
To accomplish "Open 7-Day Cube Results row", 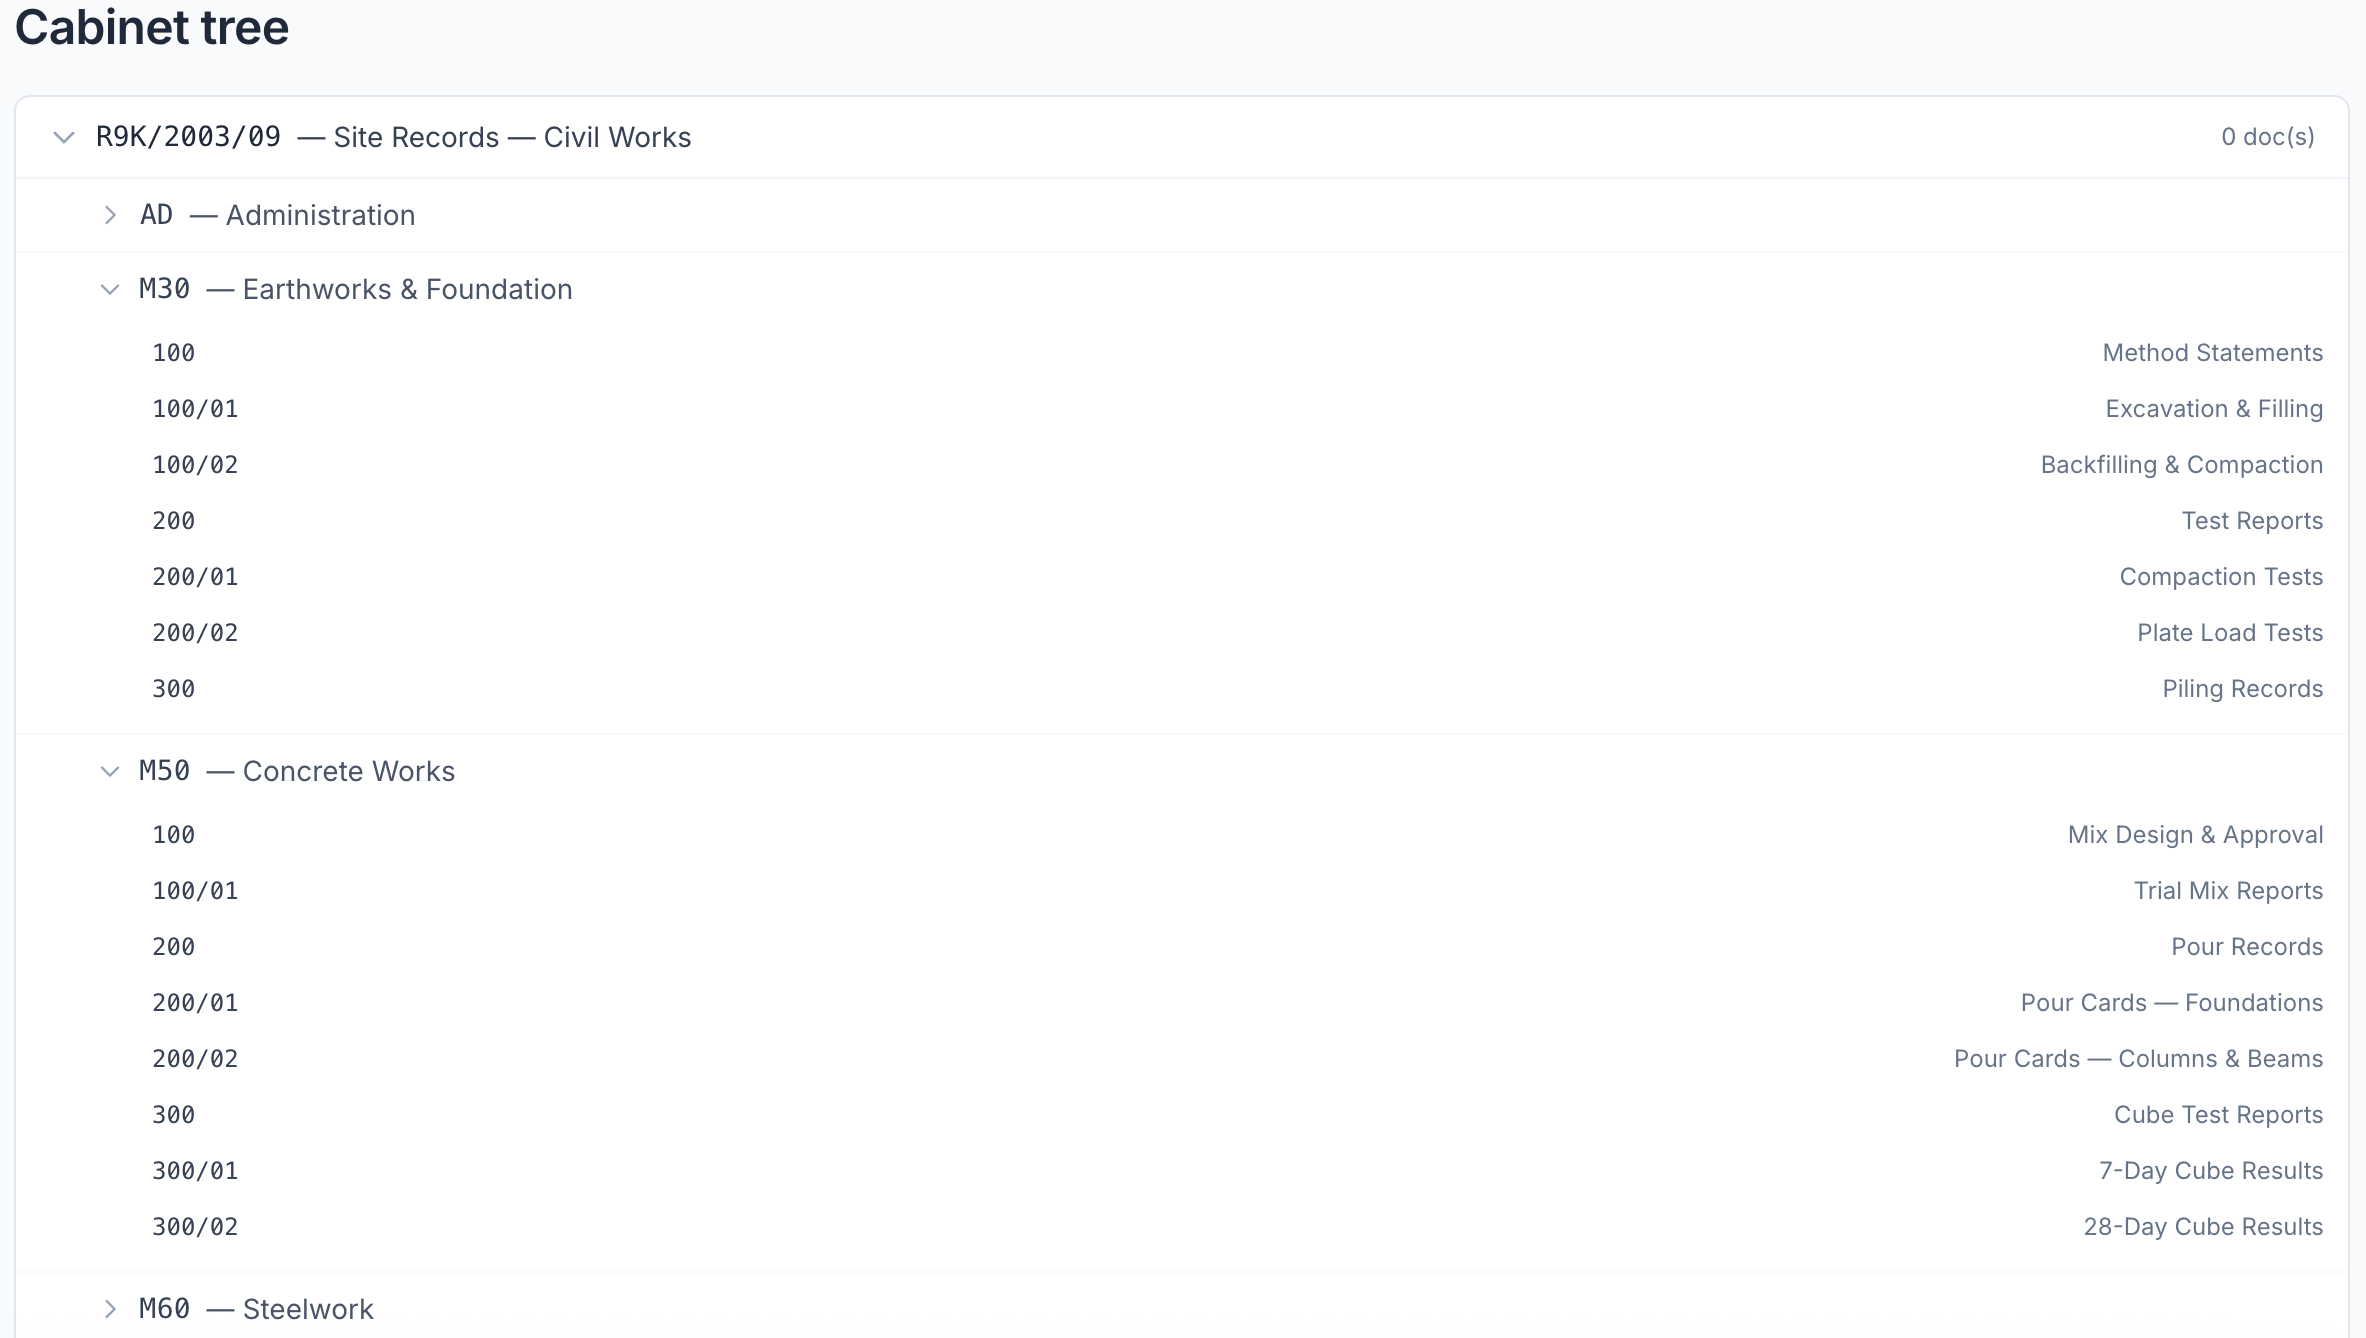I will pyautogui.click(x=1237, y=1171).
